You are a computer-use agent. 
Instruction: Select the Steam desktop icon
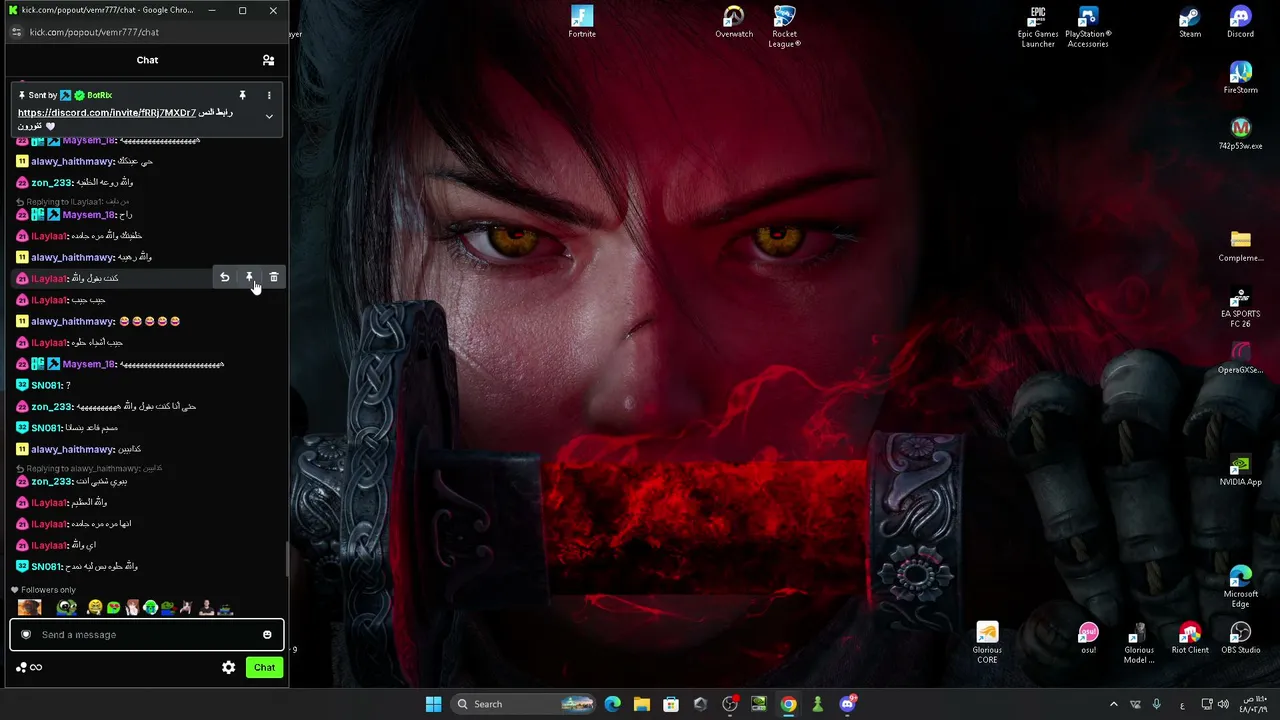click(x=1190, y=22)
